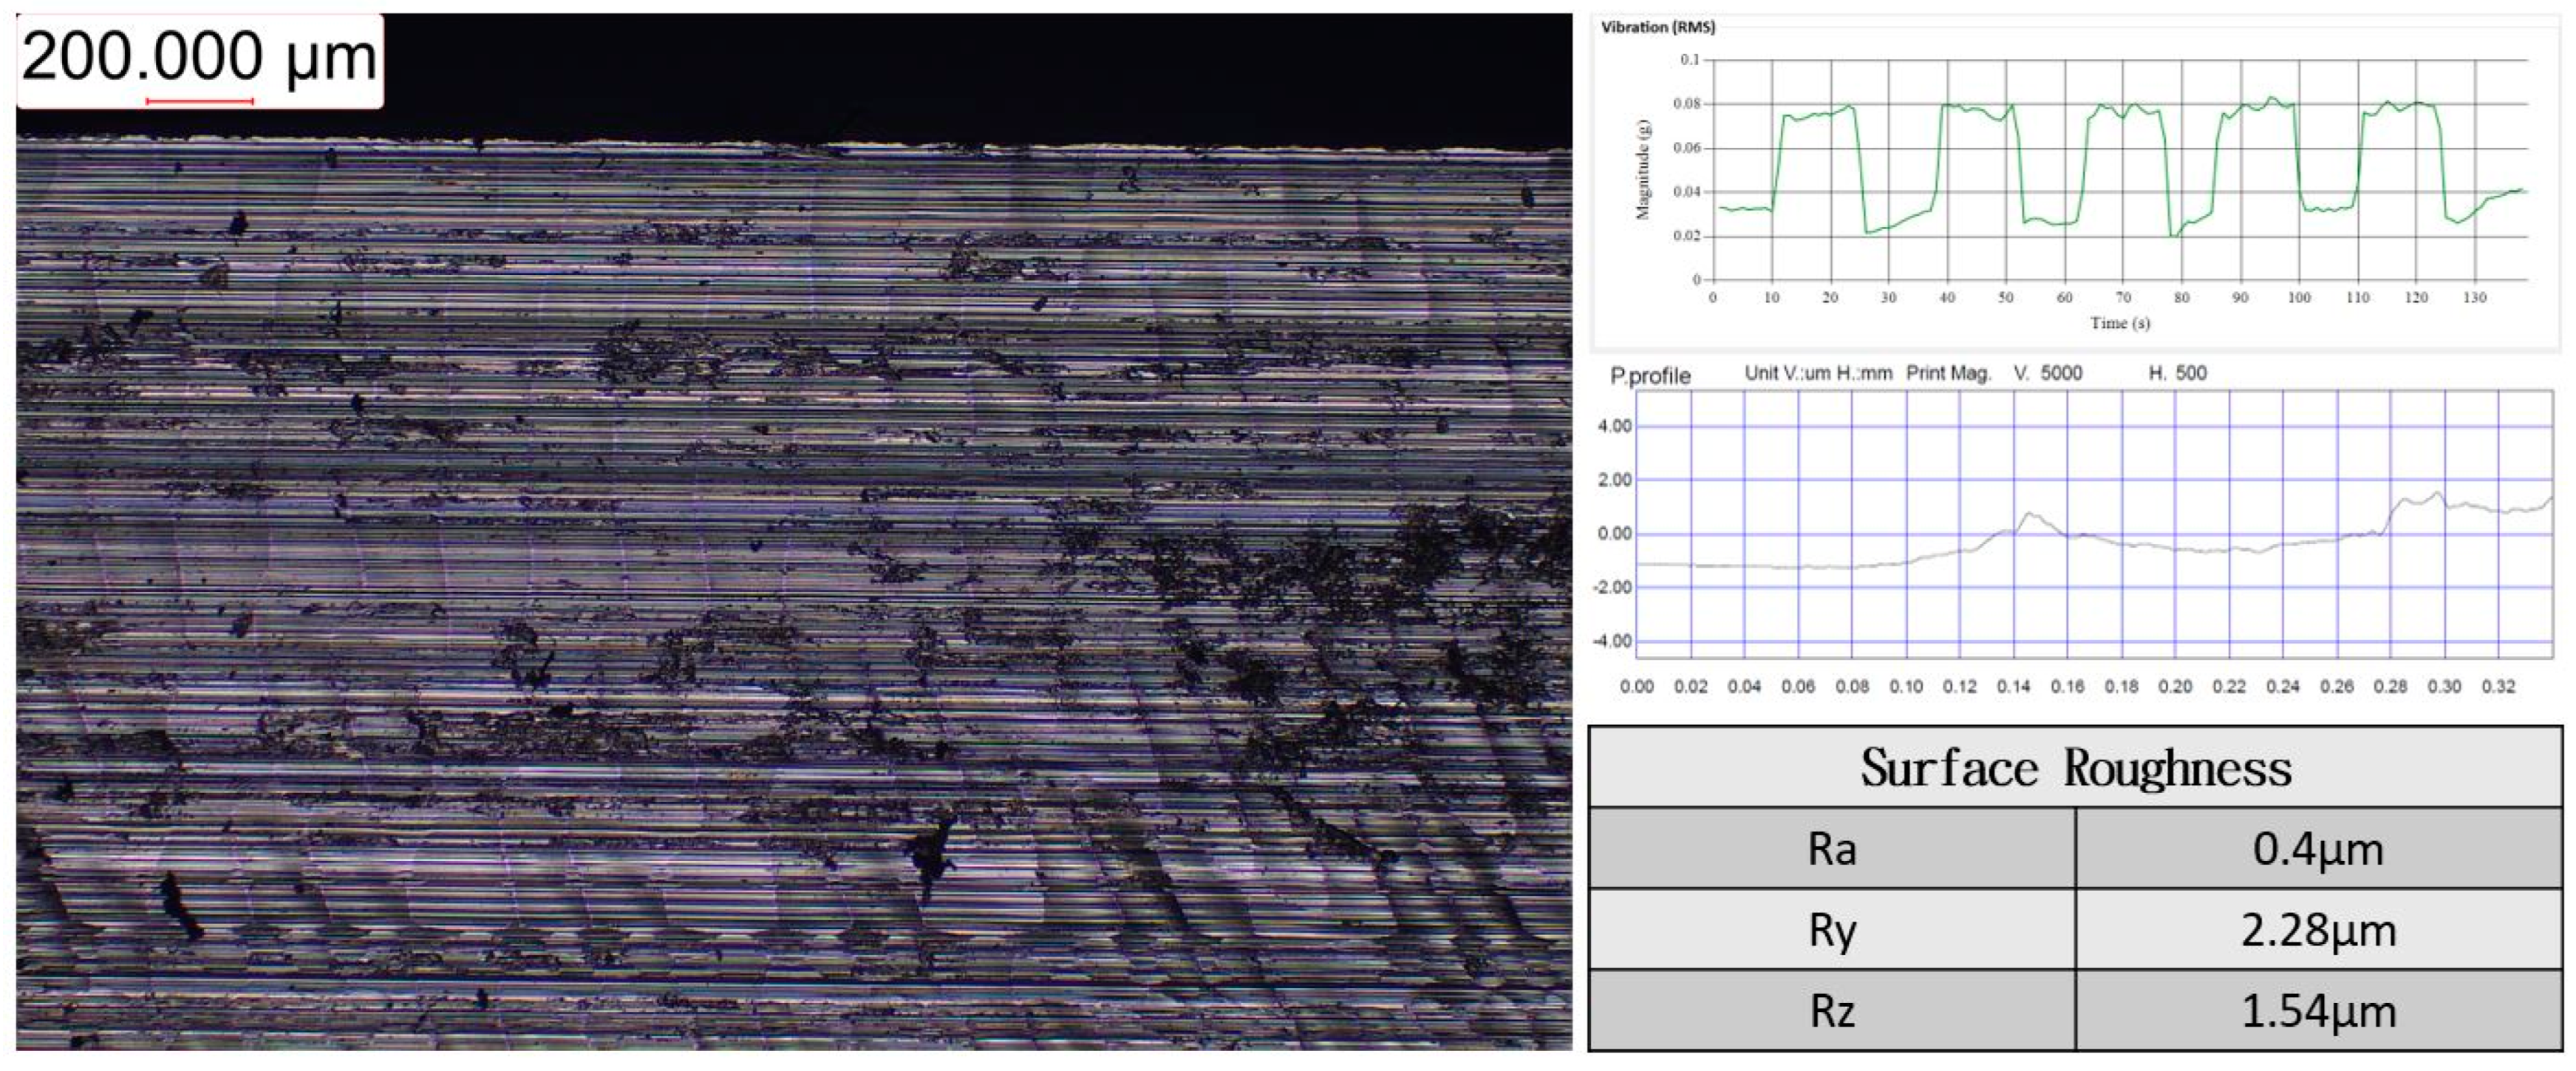Viewport: 2576px width, 1071px height.
Task: Select the 2.28µm value cell
Action: 2318,930
